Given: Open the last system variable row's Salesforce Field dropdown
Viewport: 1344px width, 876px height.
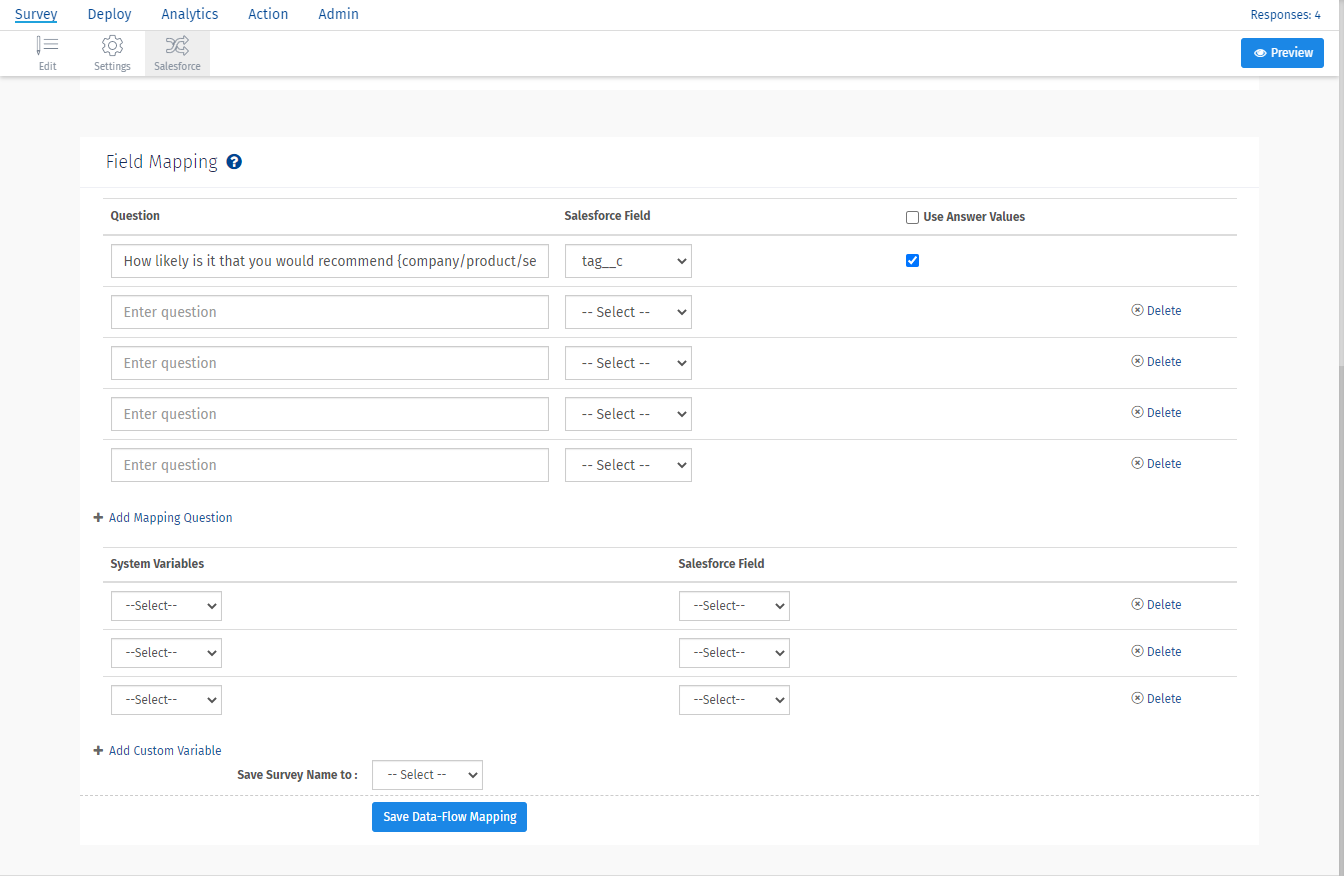Looking at the screenshot, I should coord(734,700).
